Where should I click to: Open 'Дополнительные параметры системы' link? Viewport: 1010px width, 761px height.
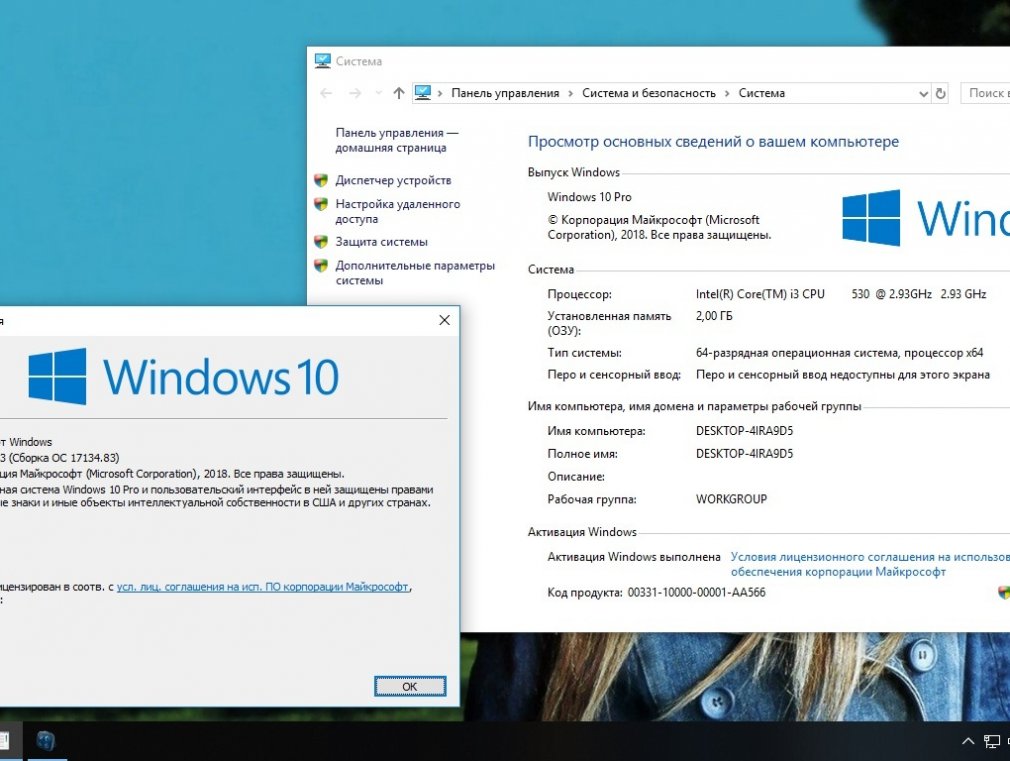click(x=415, y=273)
